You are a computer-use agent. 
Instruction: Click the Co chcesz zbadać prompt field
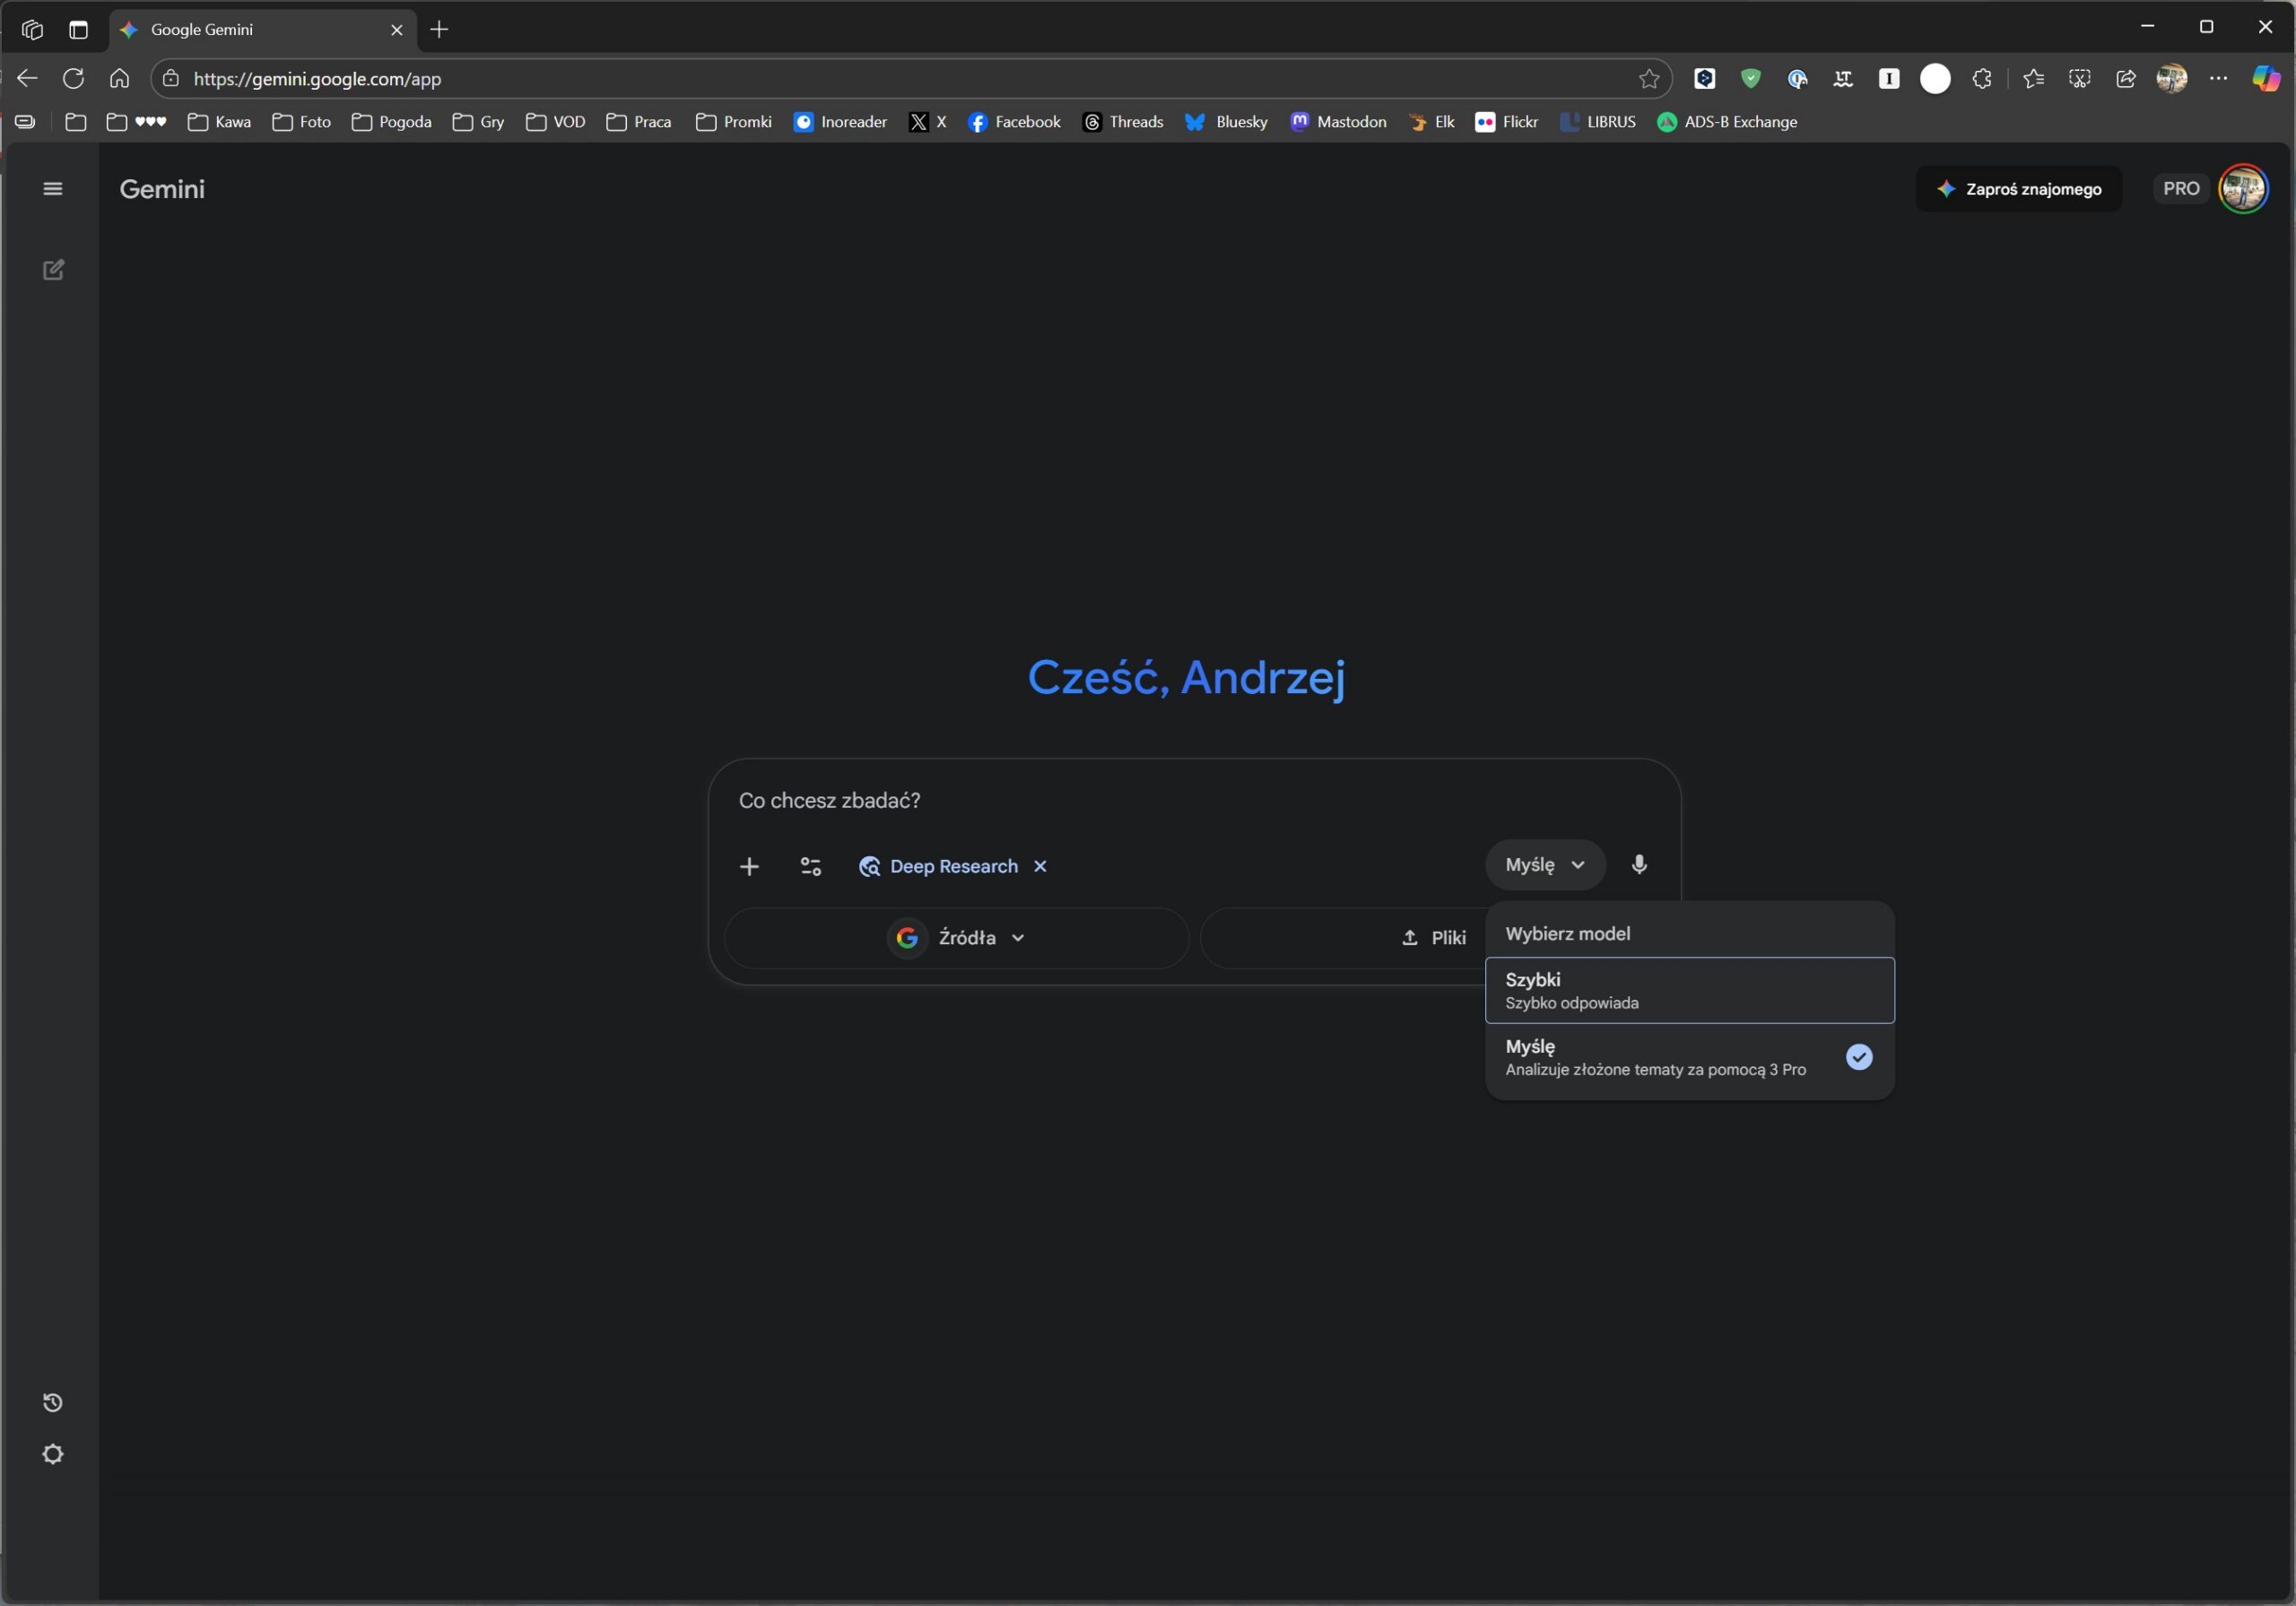pos(1100,800)
